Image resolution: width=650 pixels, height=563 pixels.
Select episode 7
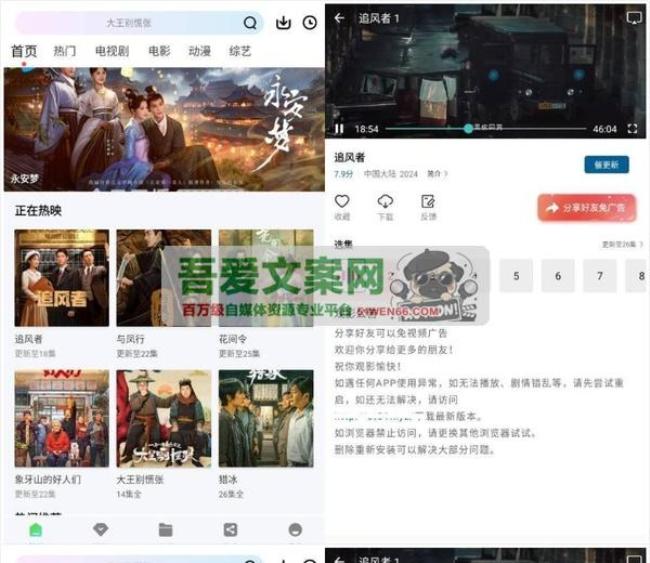600,276
